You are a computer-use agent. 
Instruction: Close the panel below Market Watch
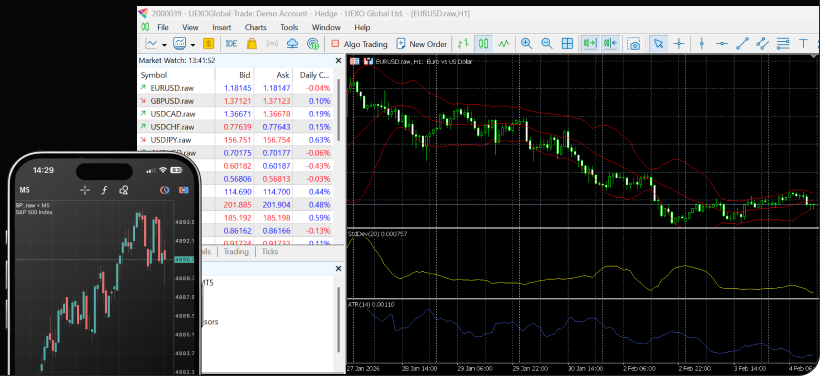(x=338, y=268)
